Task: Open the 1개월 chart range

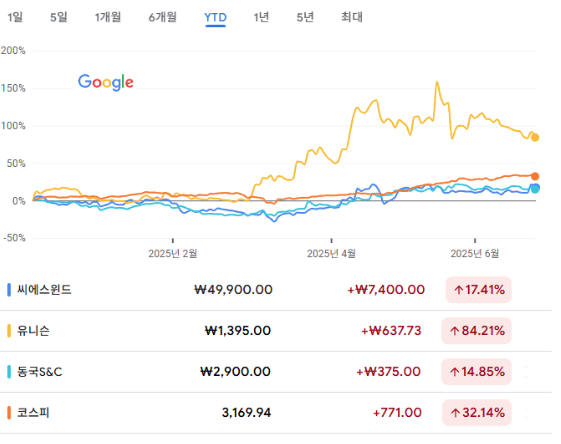Action: pos(108,17)
